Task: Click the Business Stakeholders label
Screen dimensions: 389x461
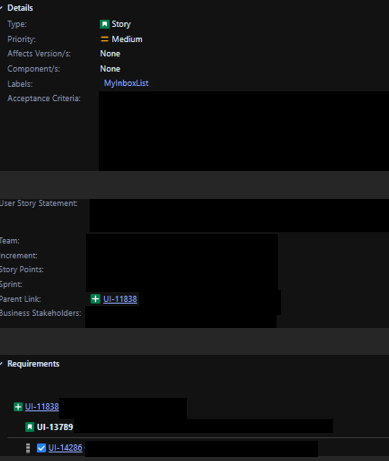Action: click(40, 313)
